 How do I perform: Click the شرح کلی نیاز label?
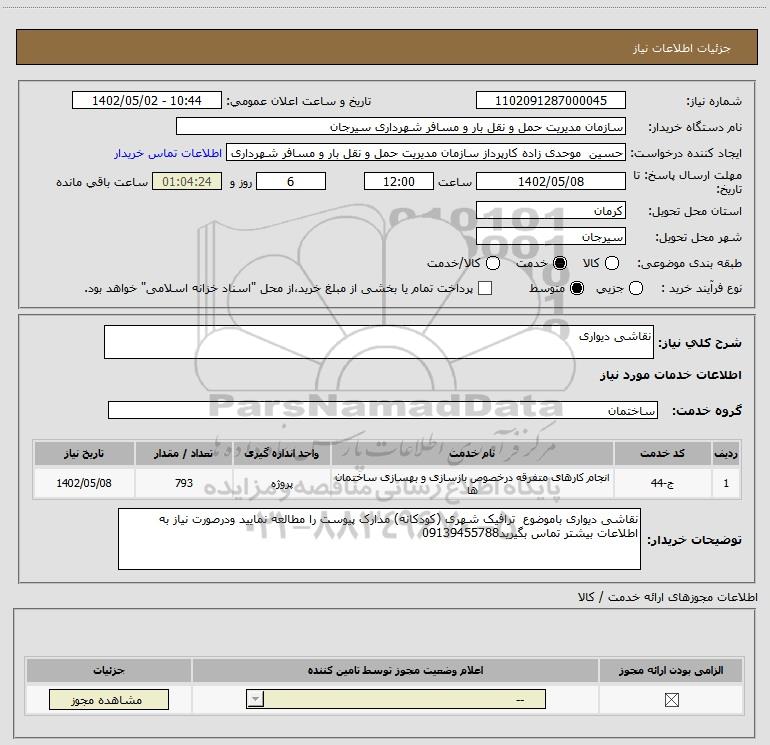coord(699,342)
